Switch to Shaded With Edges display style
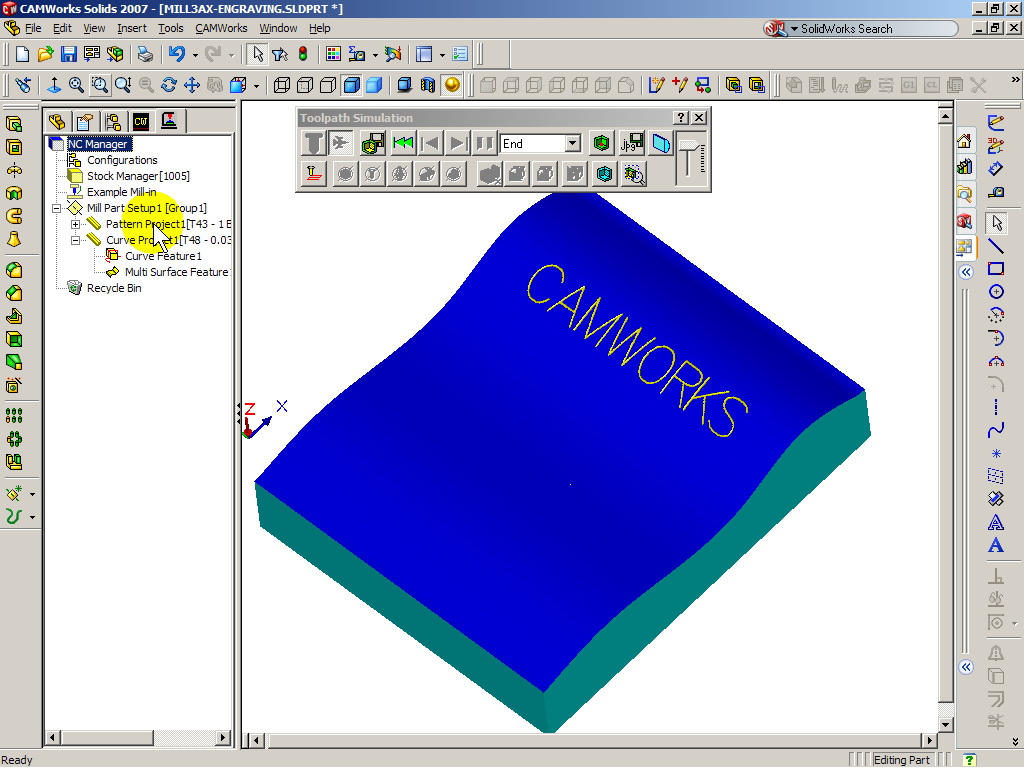This screenshot has height=768, width=1024. [x=351, y=85]
